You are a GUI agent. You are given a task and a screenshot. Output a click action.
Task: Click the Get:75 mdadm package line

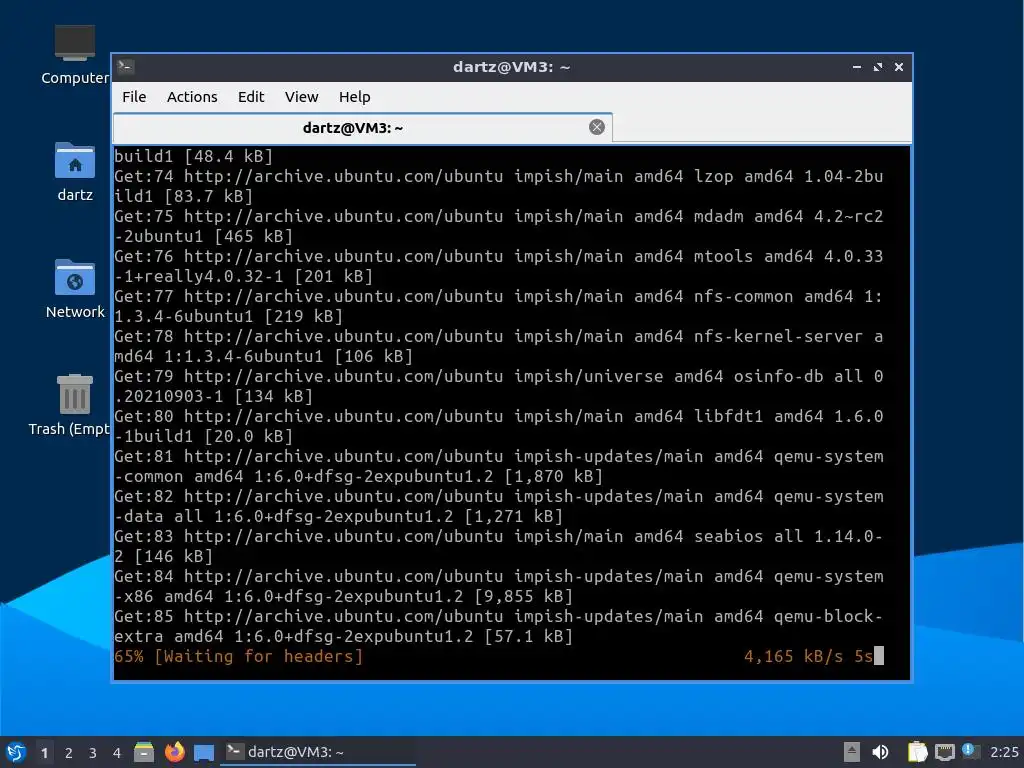tap(499, 226)
